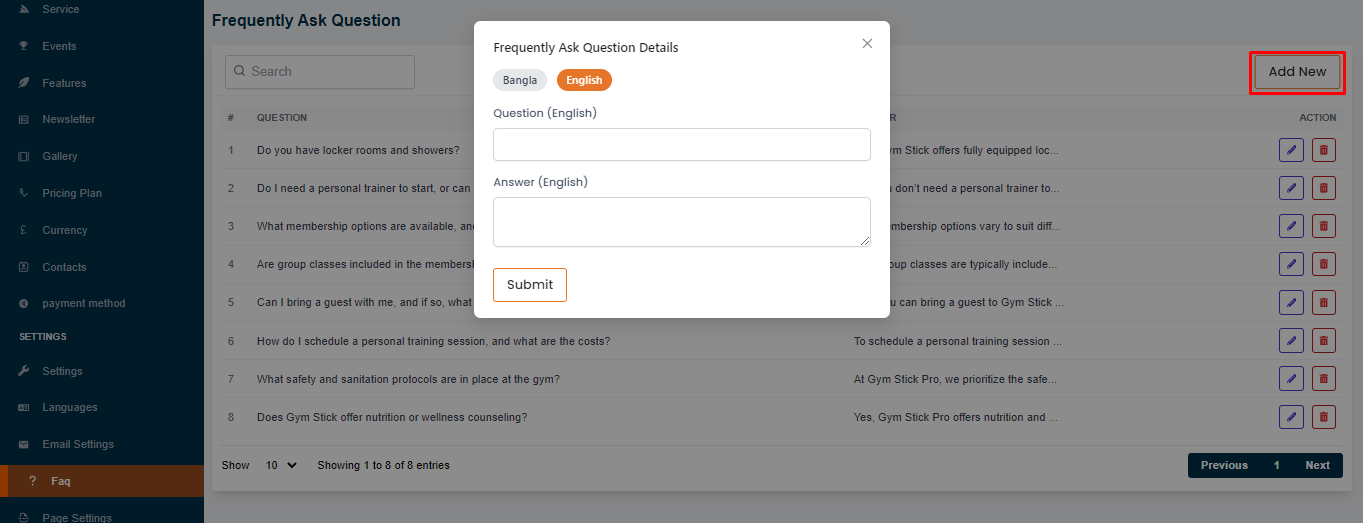Click the Email Settings envelope icon
Screen dimensions: 1363x523
click(x=24, y=445)
